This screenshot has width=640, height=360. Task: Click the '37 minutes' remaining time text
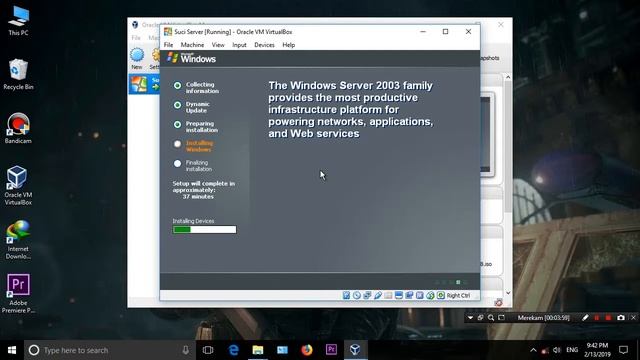[x=198, y=197]
